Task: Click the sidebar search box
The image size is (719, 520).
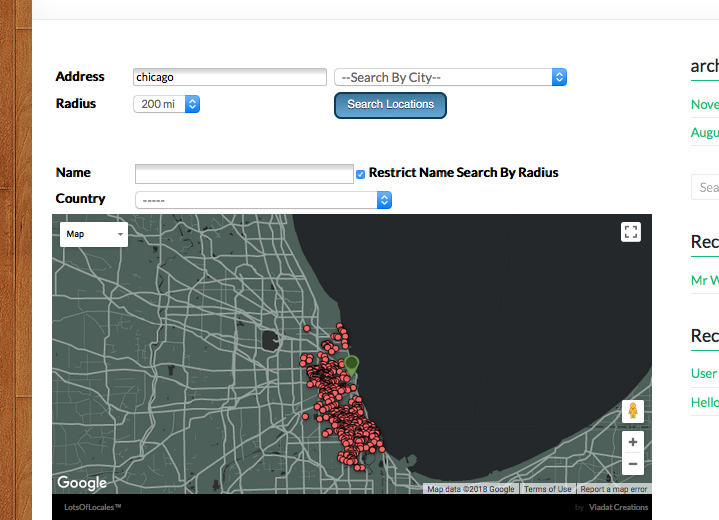Action: [x=705, y=187]
